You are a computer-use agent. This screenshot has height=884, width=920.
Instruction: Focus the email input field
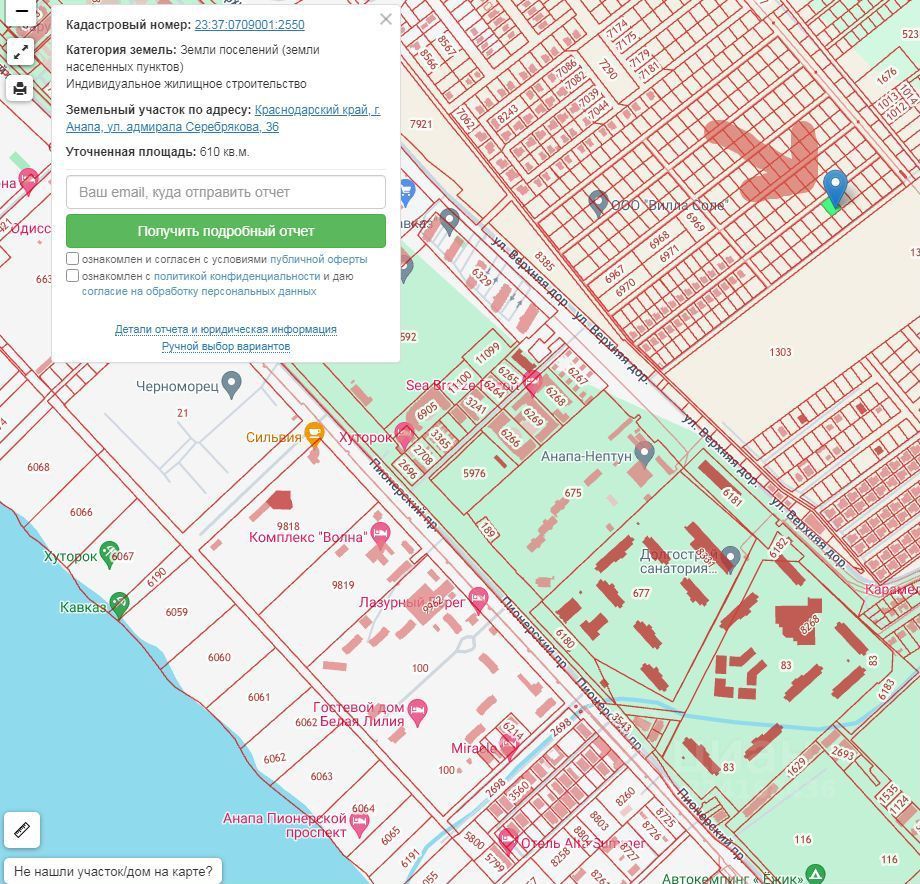coord(226,192)
